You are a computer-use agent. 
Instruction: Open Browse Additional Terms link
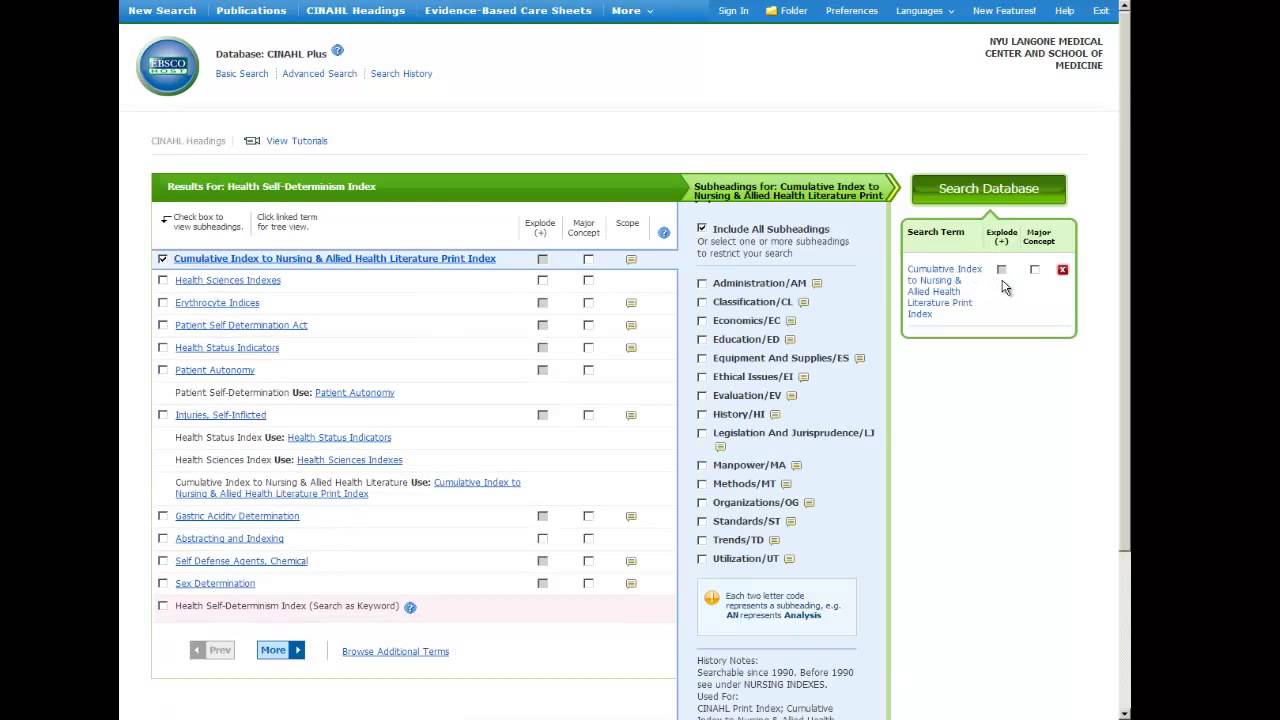[395, 652]
